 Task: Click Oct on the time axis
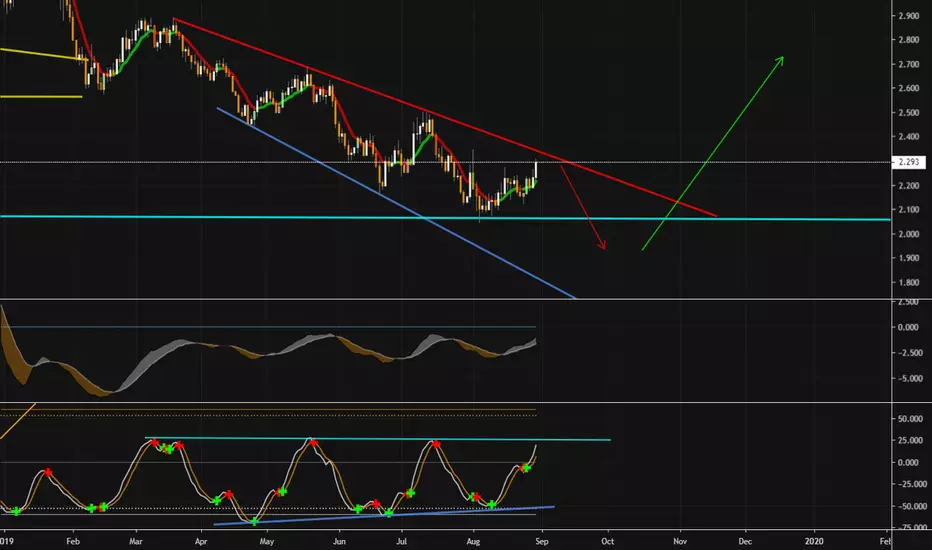point(607,541)
